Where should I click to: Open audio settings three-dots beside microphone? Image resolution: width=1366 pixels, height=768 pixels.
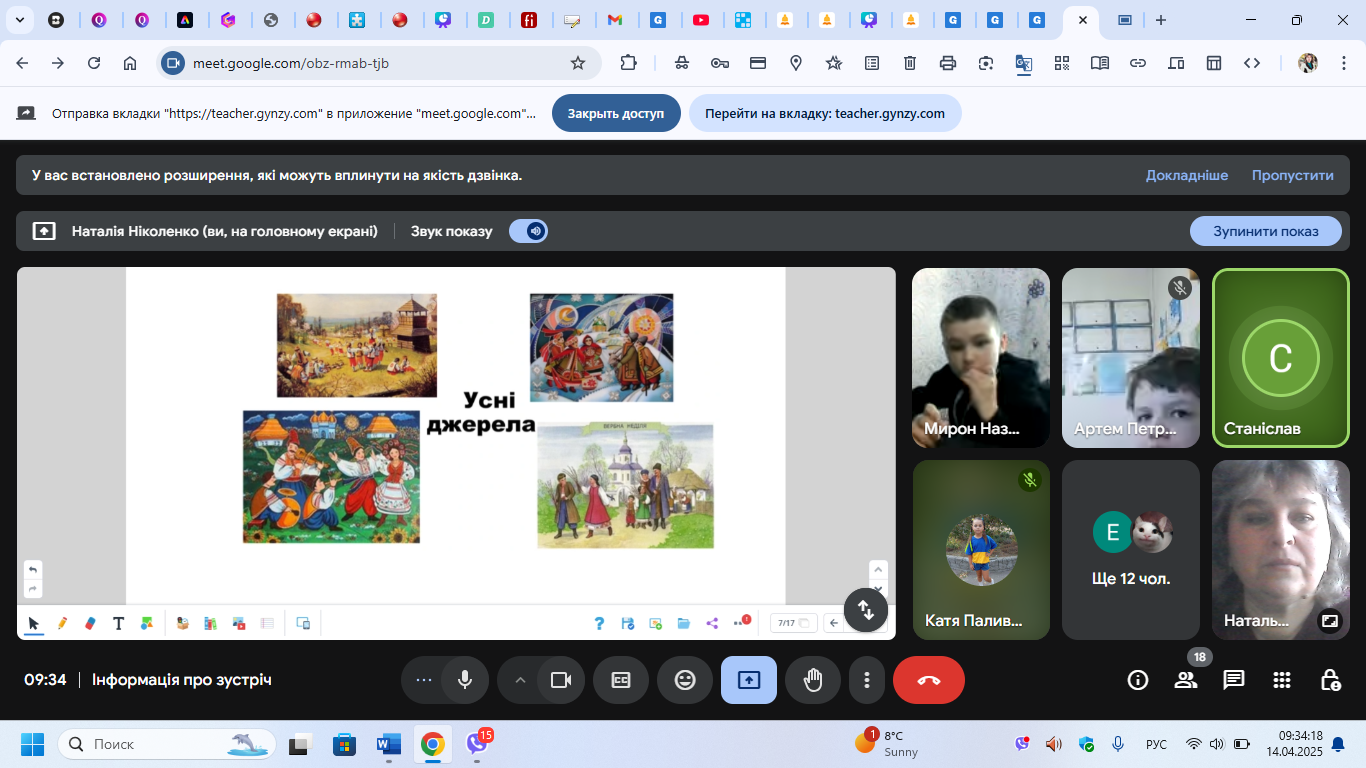423,680
